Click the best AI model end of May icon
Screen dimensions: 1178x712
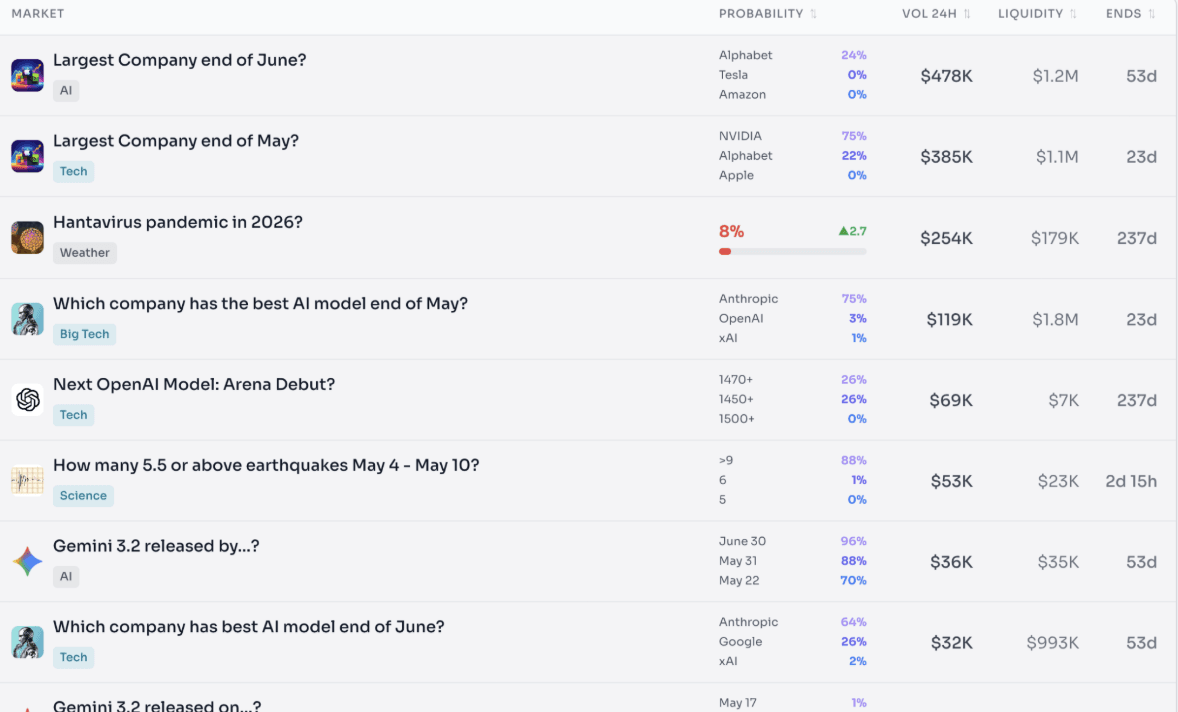coord(27,318)
